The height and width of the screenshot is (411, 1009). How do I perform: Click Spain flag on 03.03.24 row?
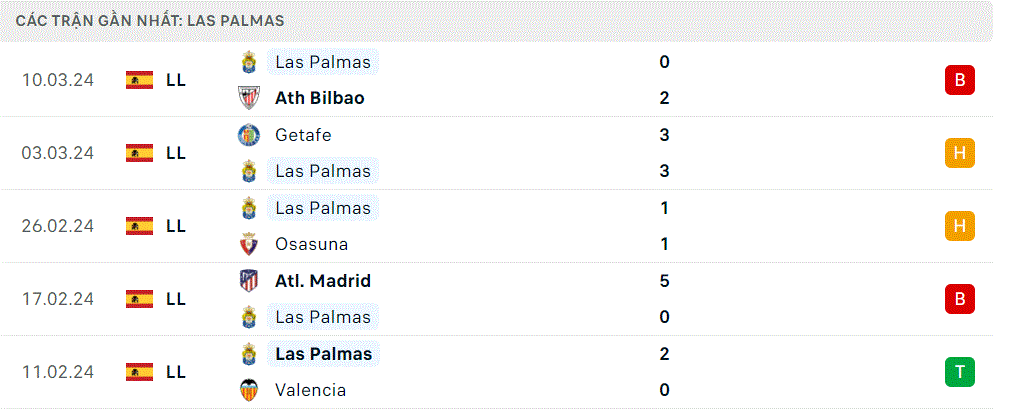140,153
